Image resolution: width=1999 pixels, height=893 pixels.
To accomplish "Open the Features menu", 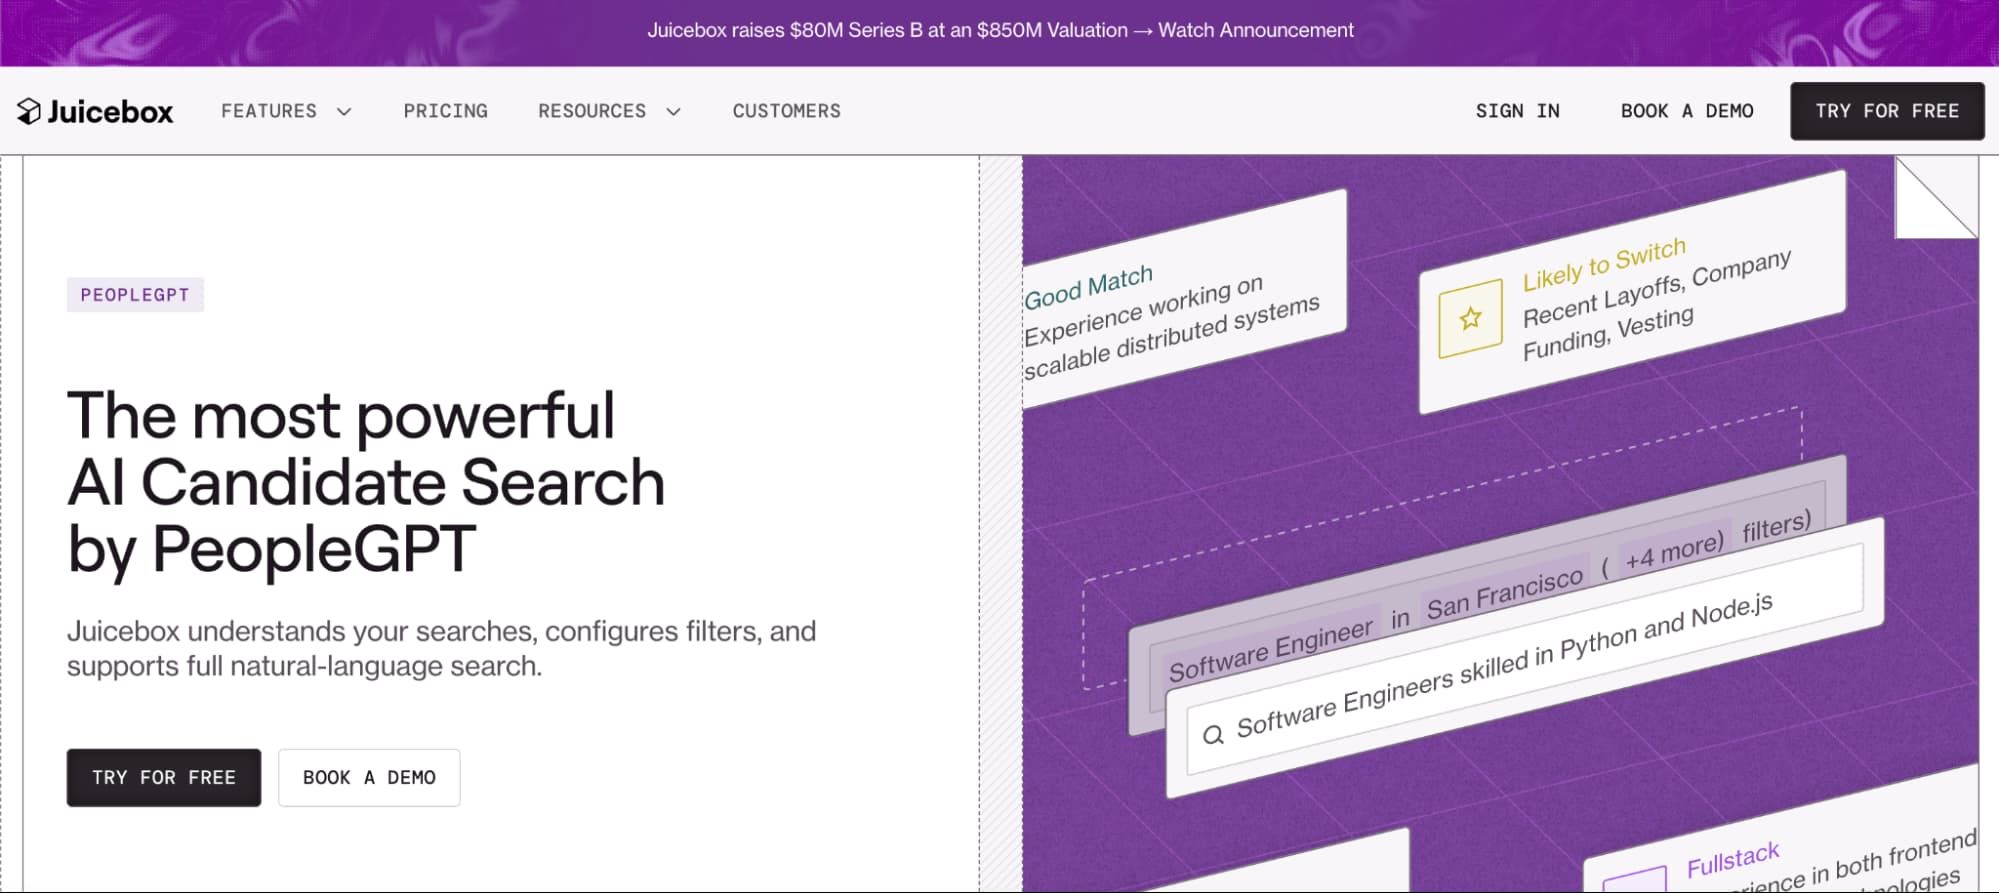I will click(x=286, y=111).
